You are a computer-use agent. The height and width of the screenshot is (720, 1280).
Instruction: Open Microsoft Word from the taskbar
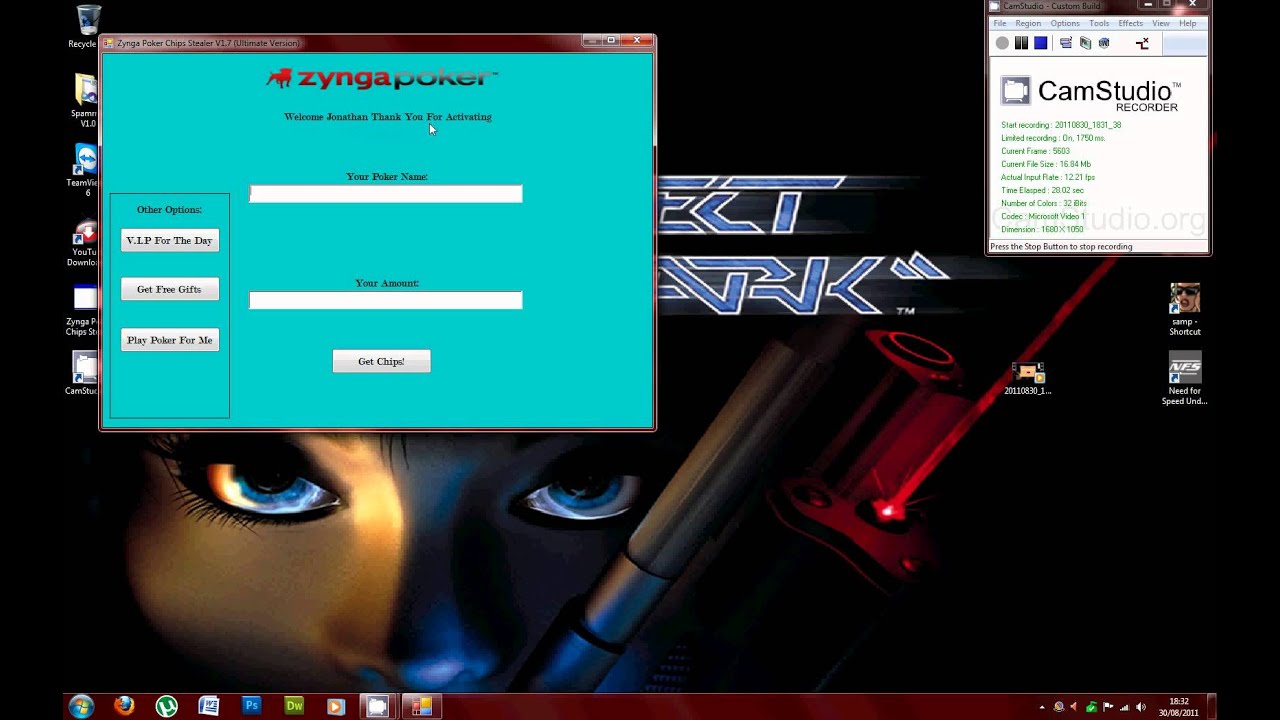[x=209, y=706]
